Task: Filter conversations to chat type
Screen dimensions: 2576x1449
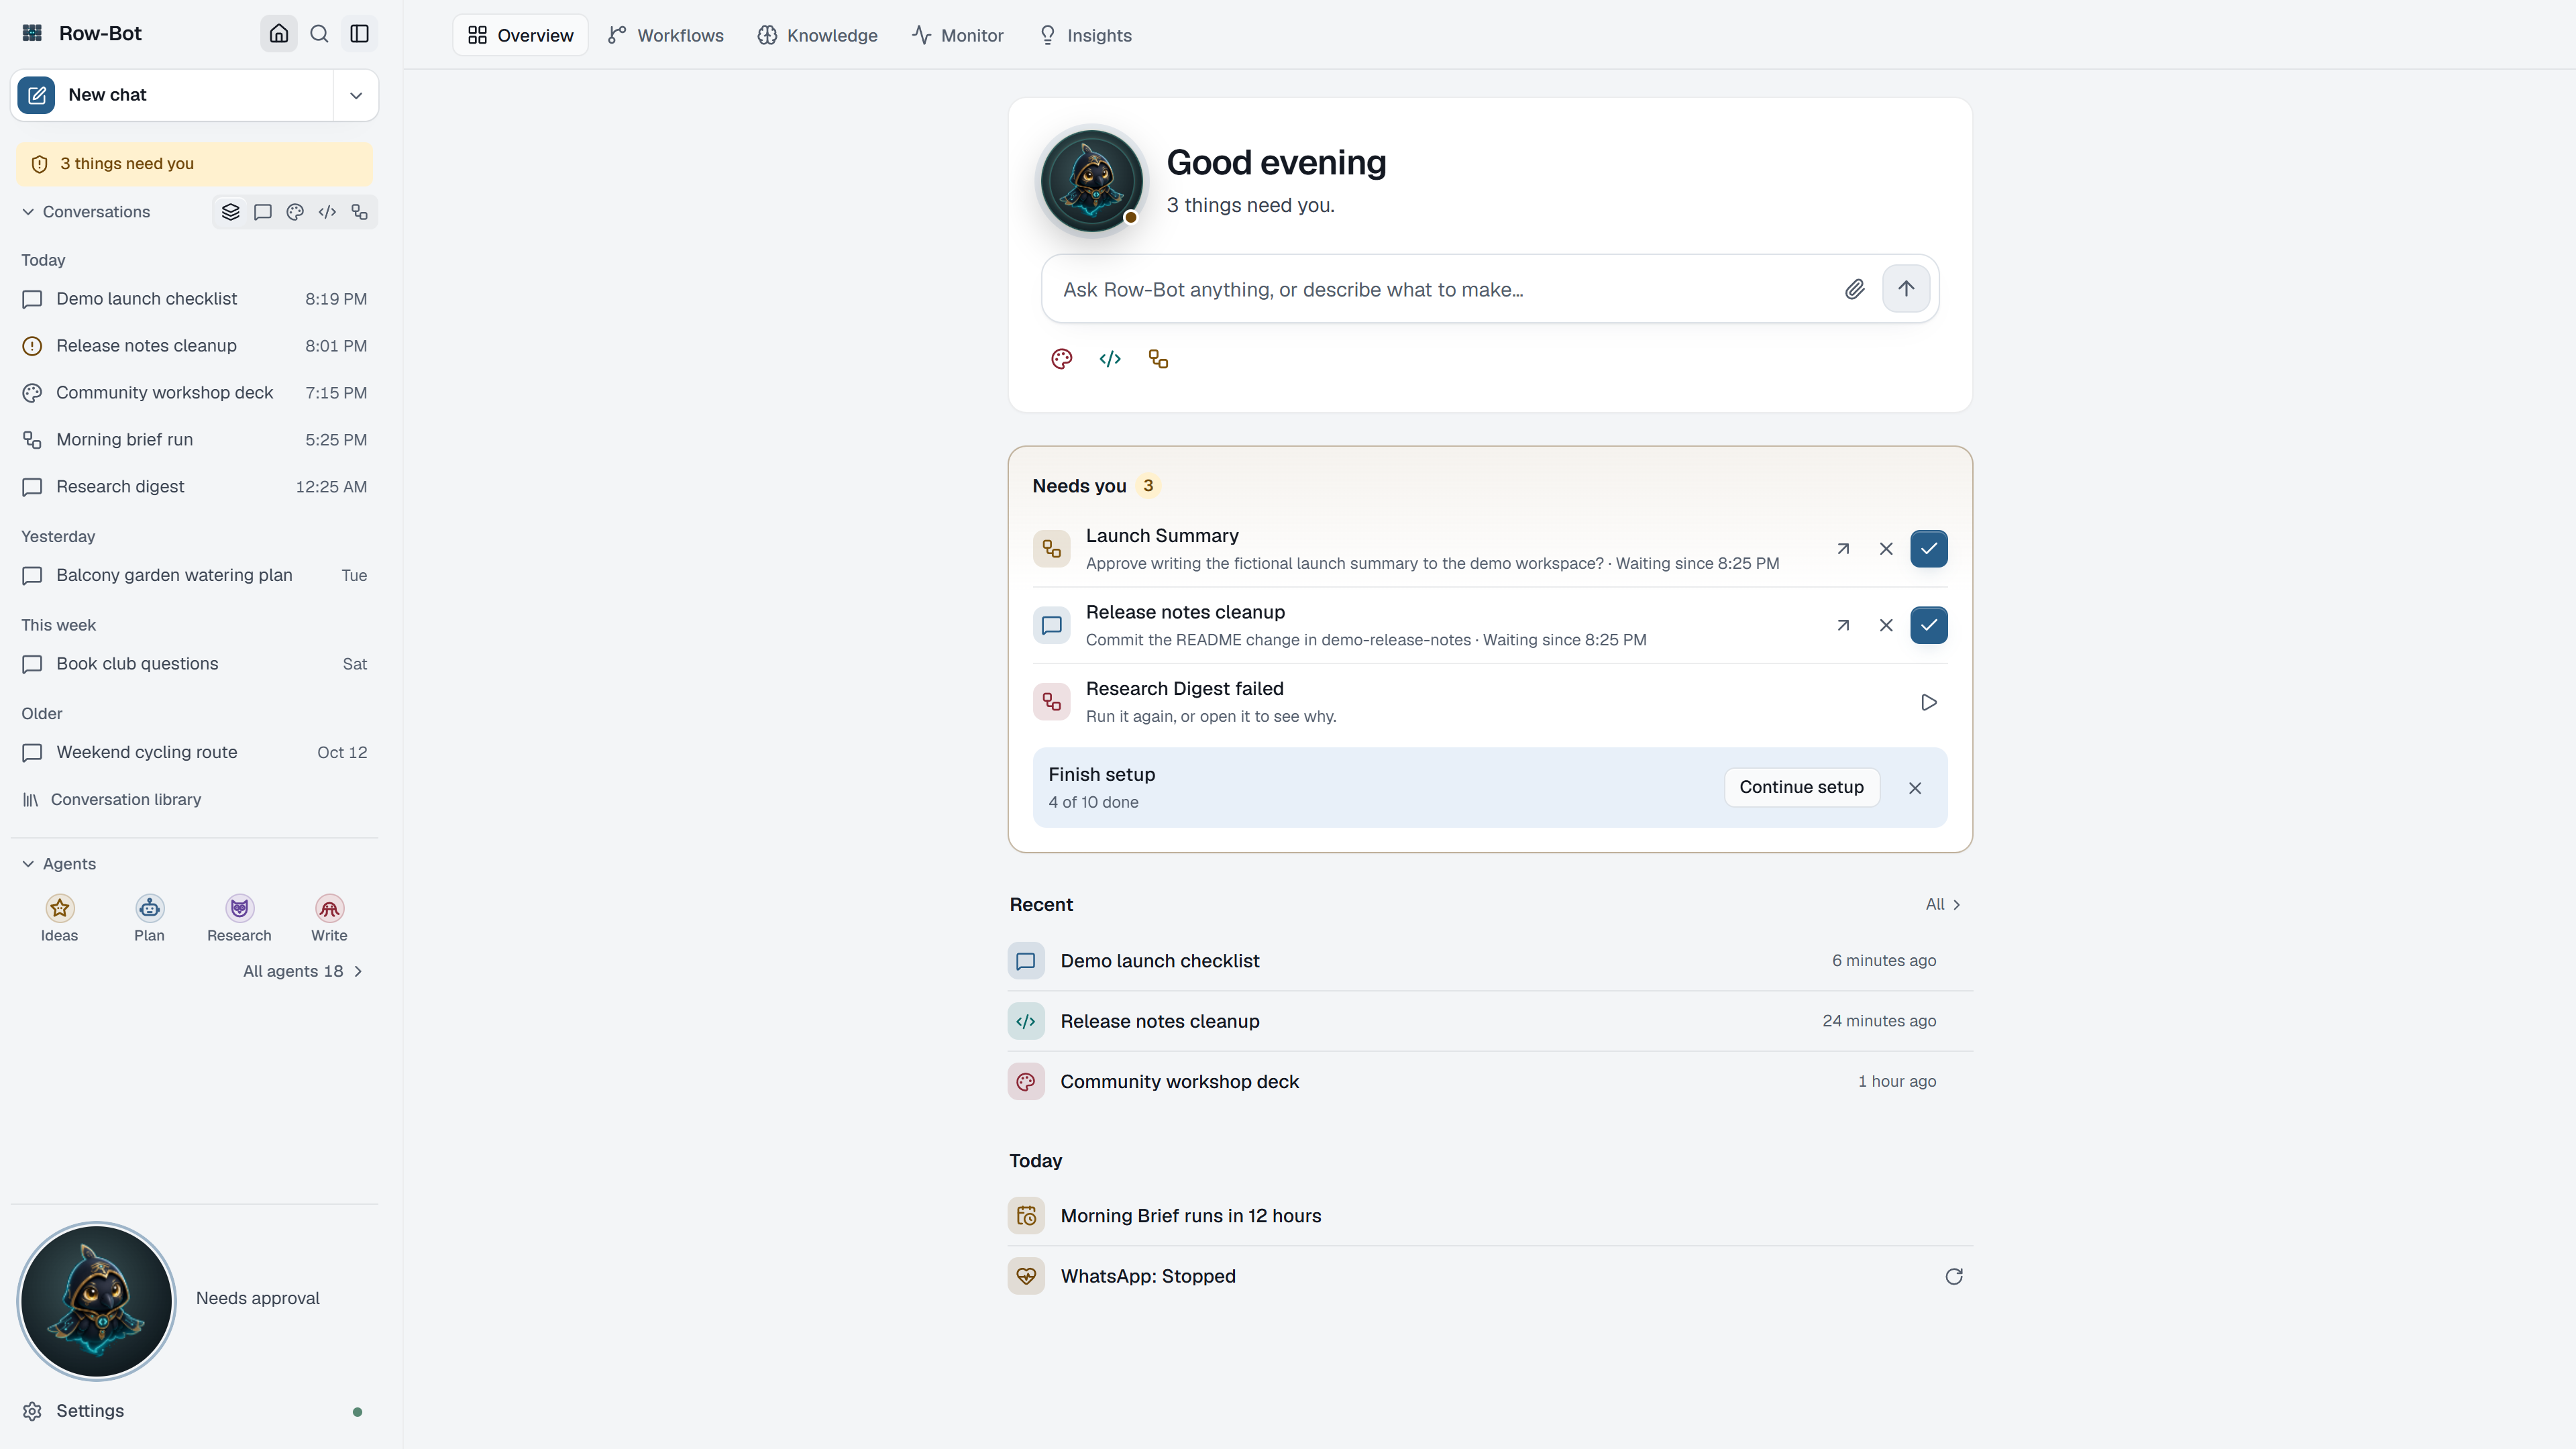Action: [x=263, y=212]
